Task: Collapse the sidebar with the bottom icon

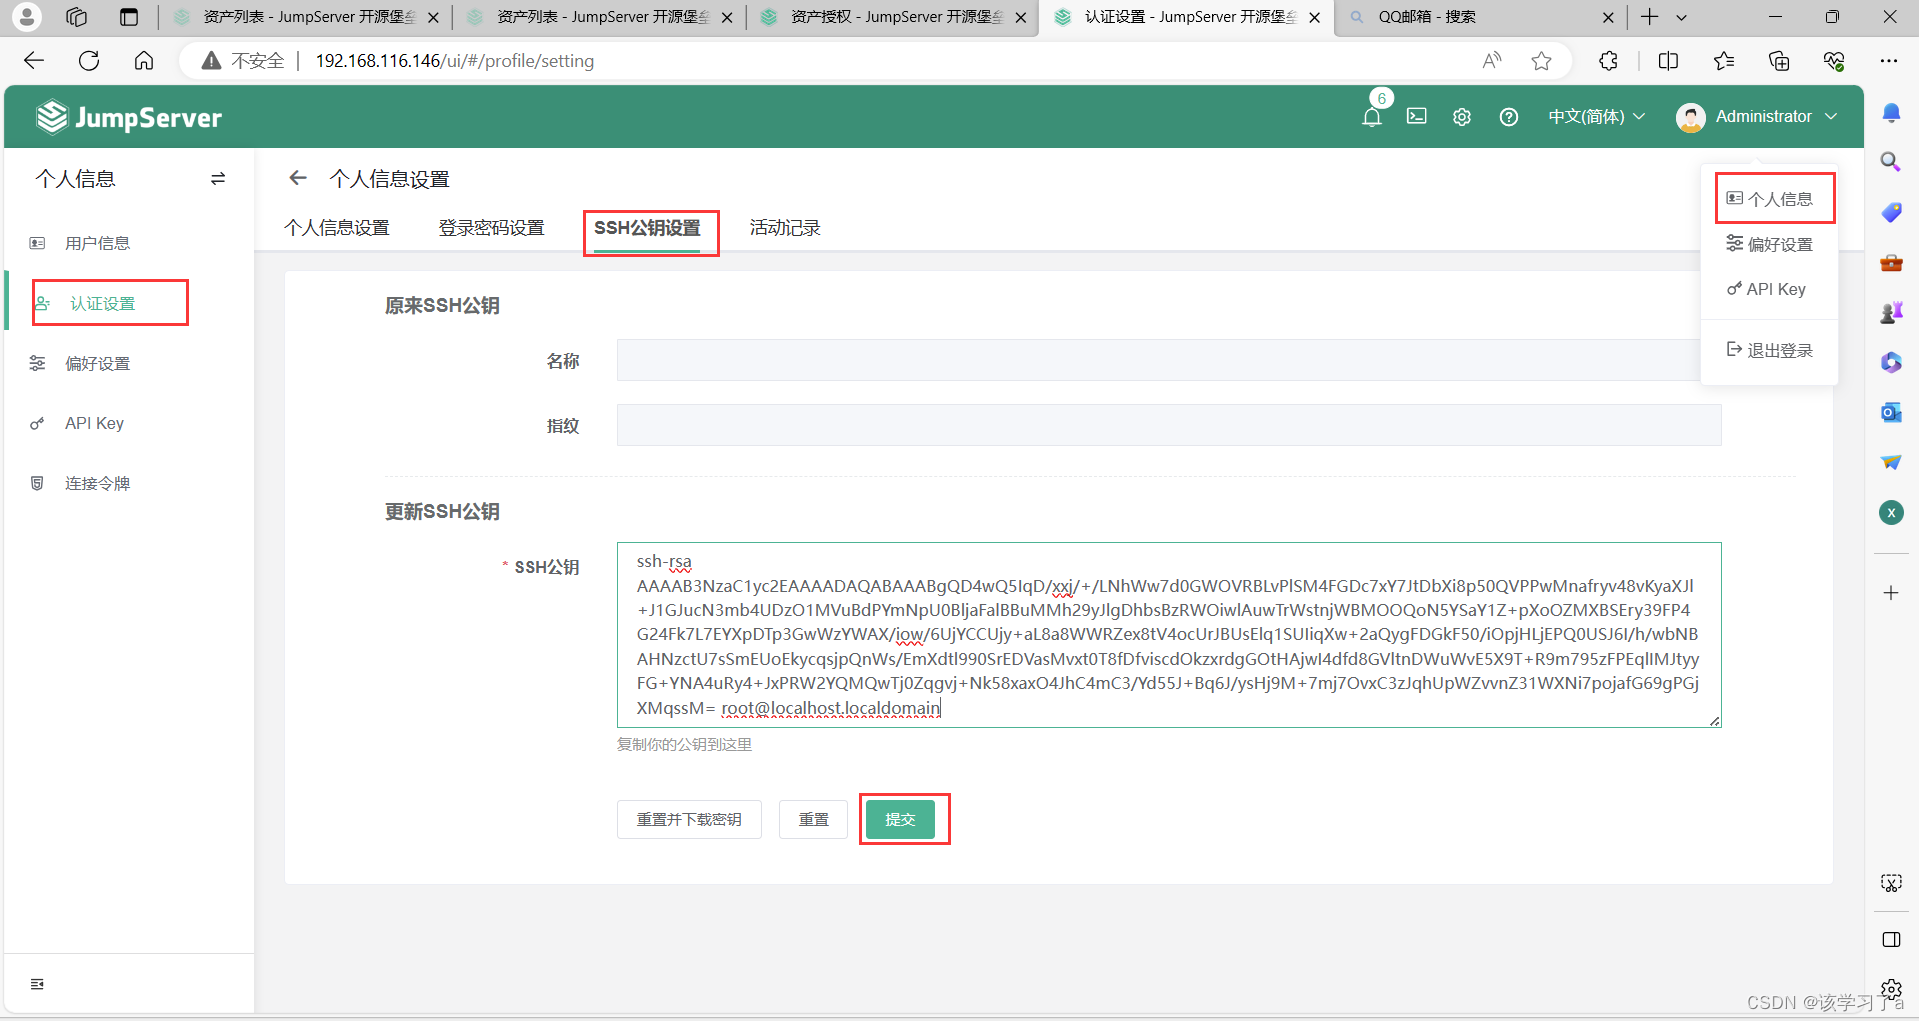Action: pos(37,984)
